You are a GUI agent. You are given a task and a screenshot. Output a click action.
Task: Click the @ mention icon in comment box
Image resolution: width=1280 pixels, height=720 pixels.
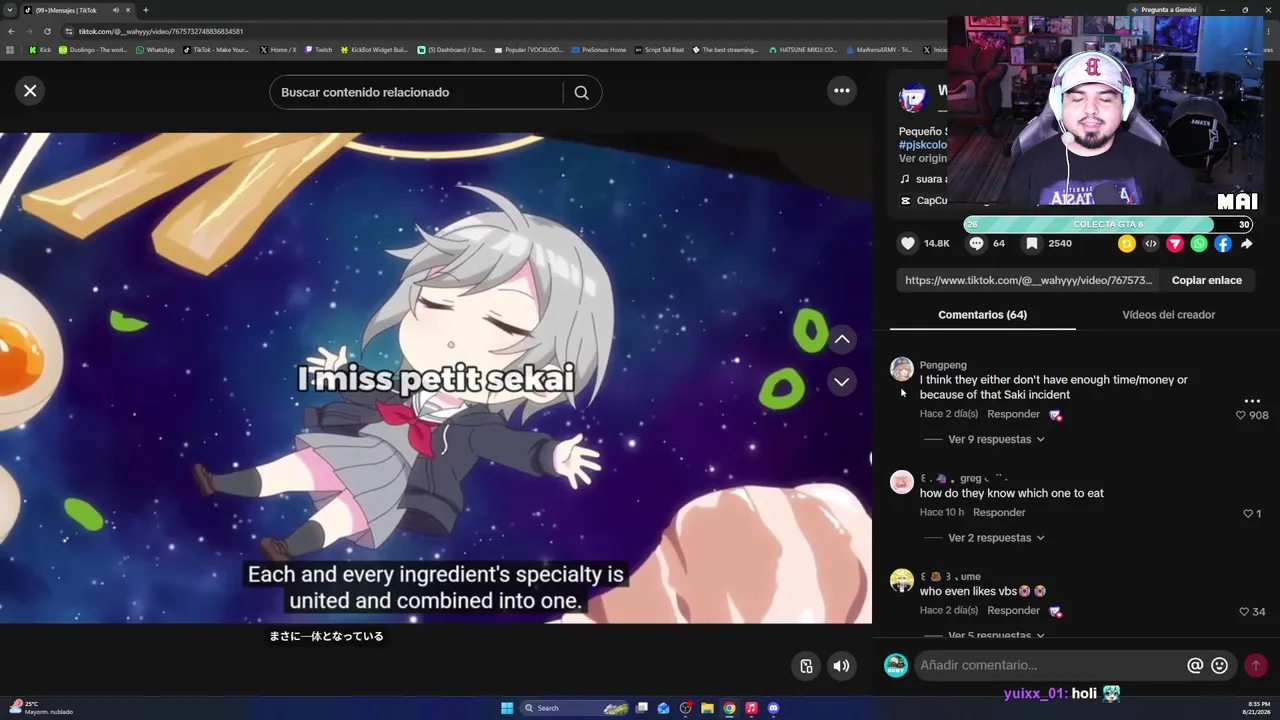(x=1195, y=665)
